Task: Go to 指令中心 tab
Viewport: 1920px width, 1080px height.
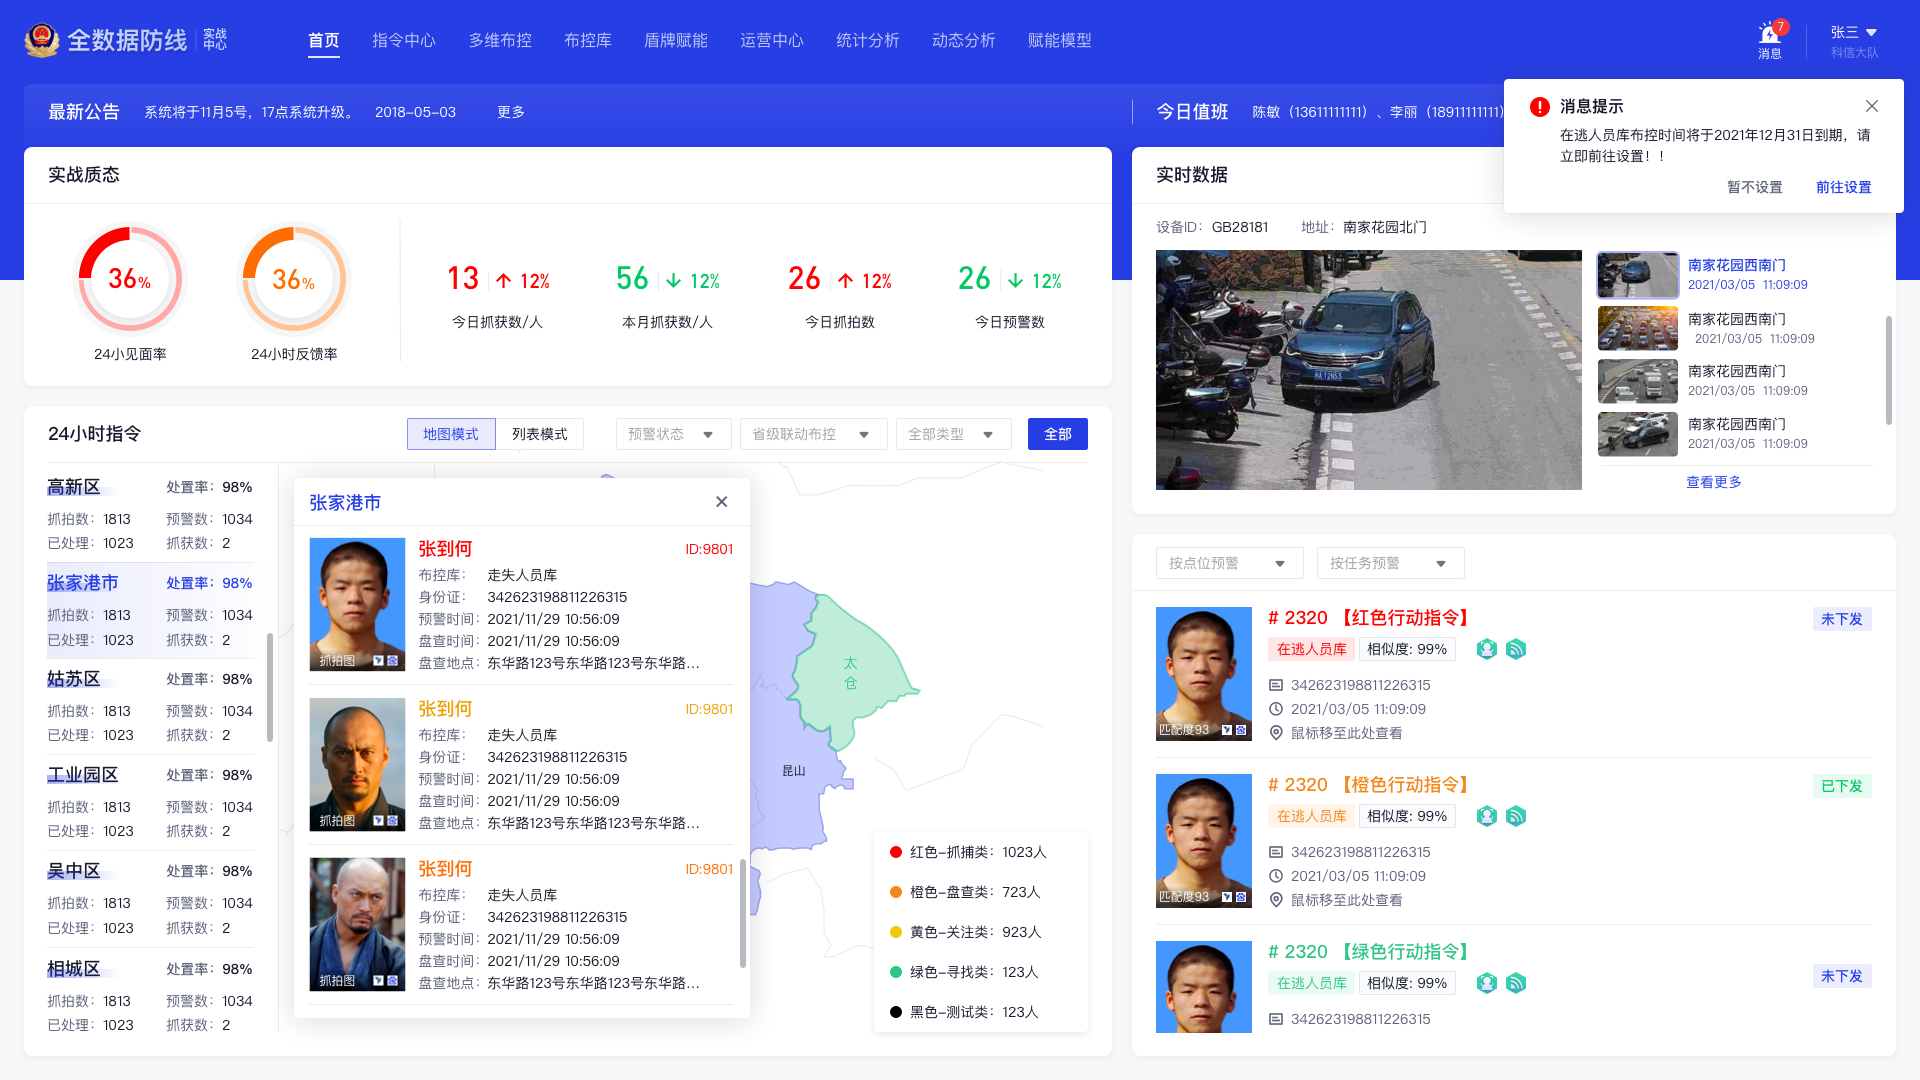Action: [404, 40]
